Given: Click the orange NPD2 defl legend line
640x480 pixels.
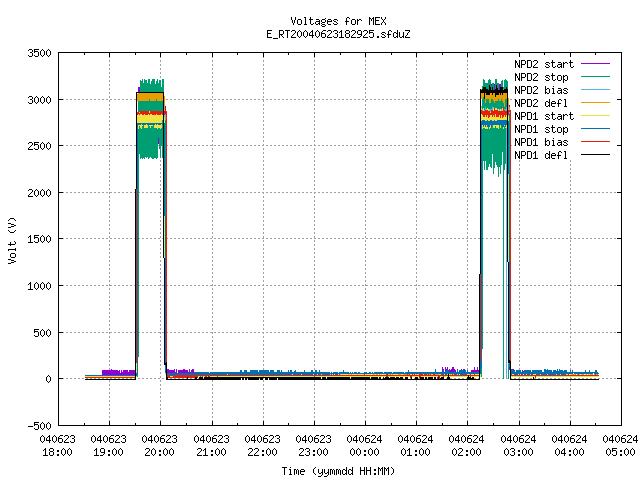Looking at the screenshot, I should pyautogui.click(x=595, y=102).
